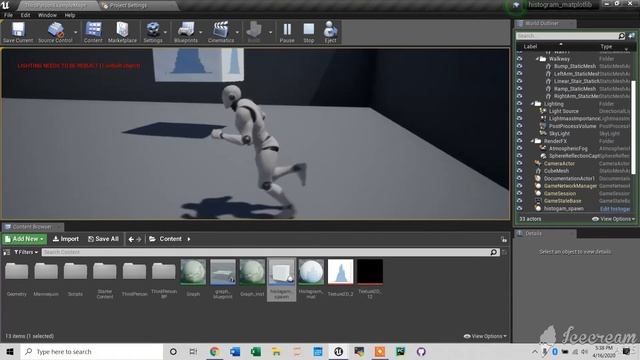Toggle visibility of CubeMesh

[x=520, y=171]
